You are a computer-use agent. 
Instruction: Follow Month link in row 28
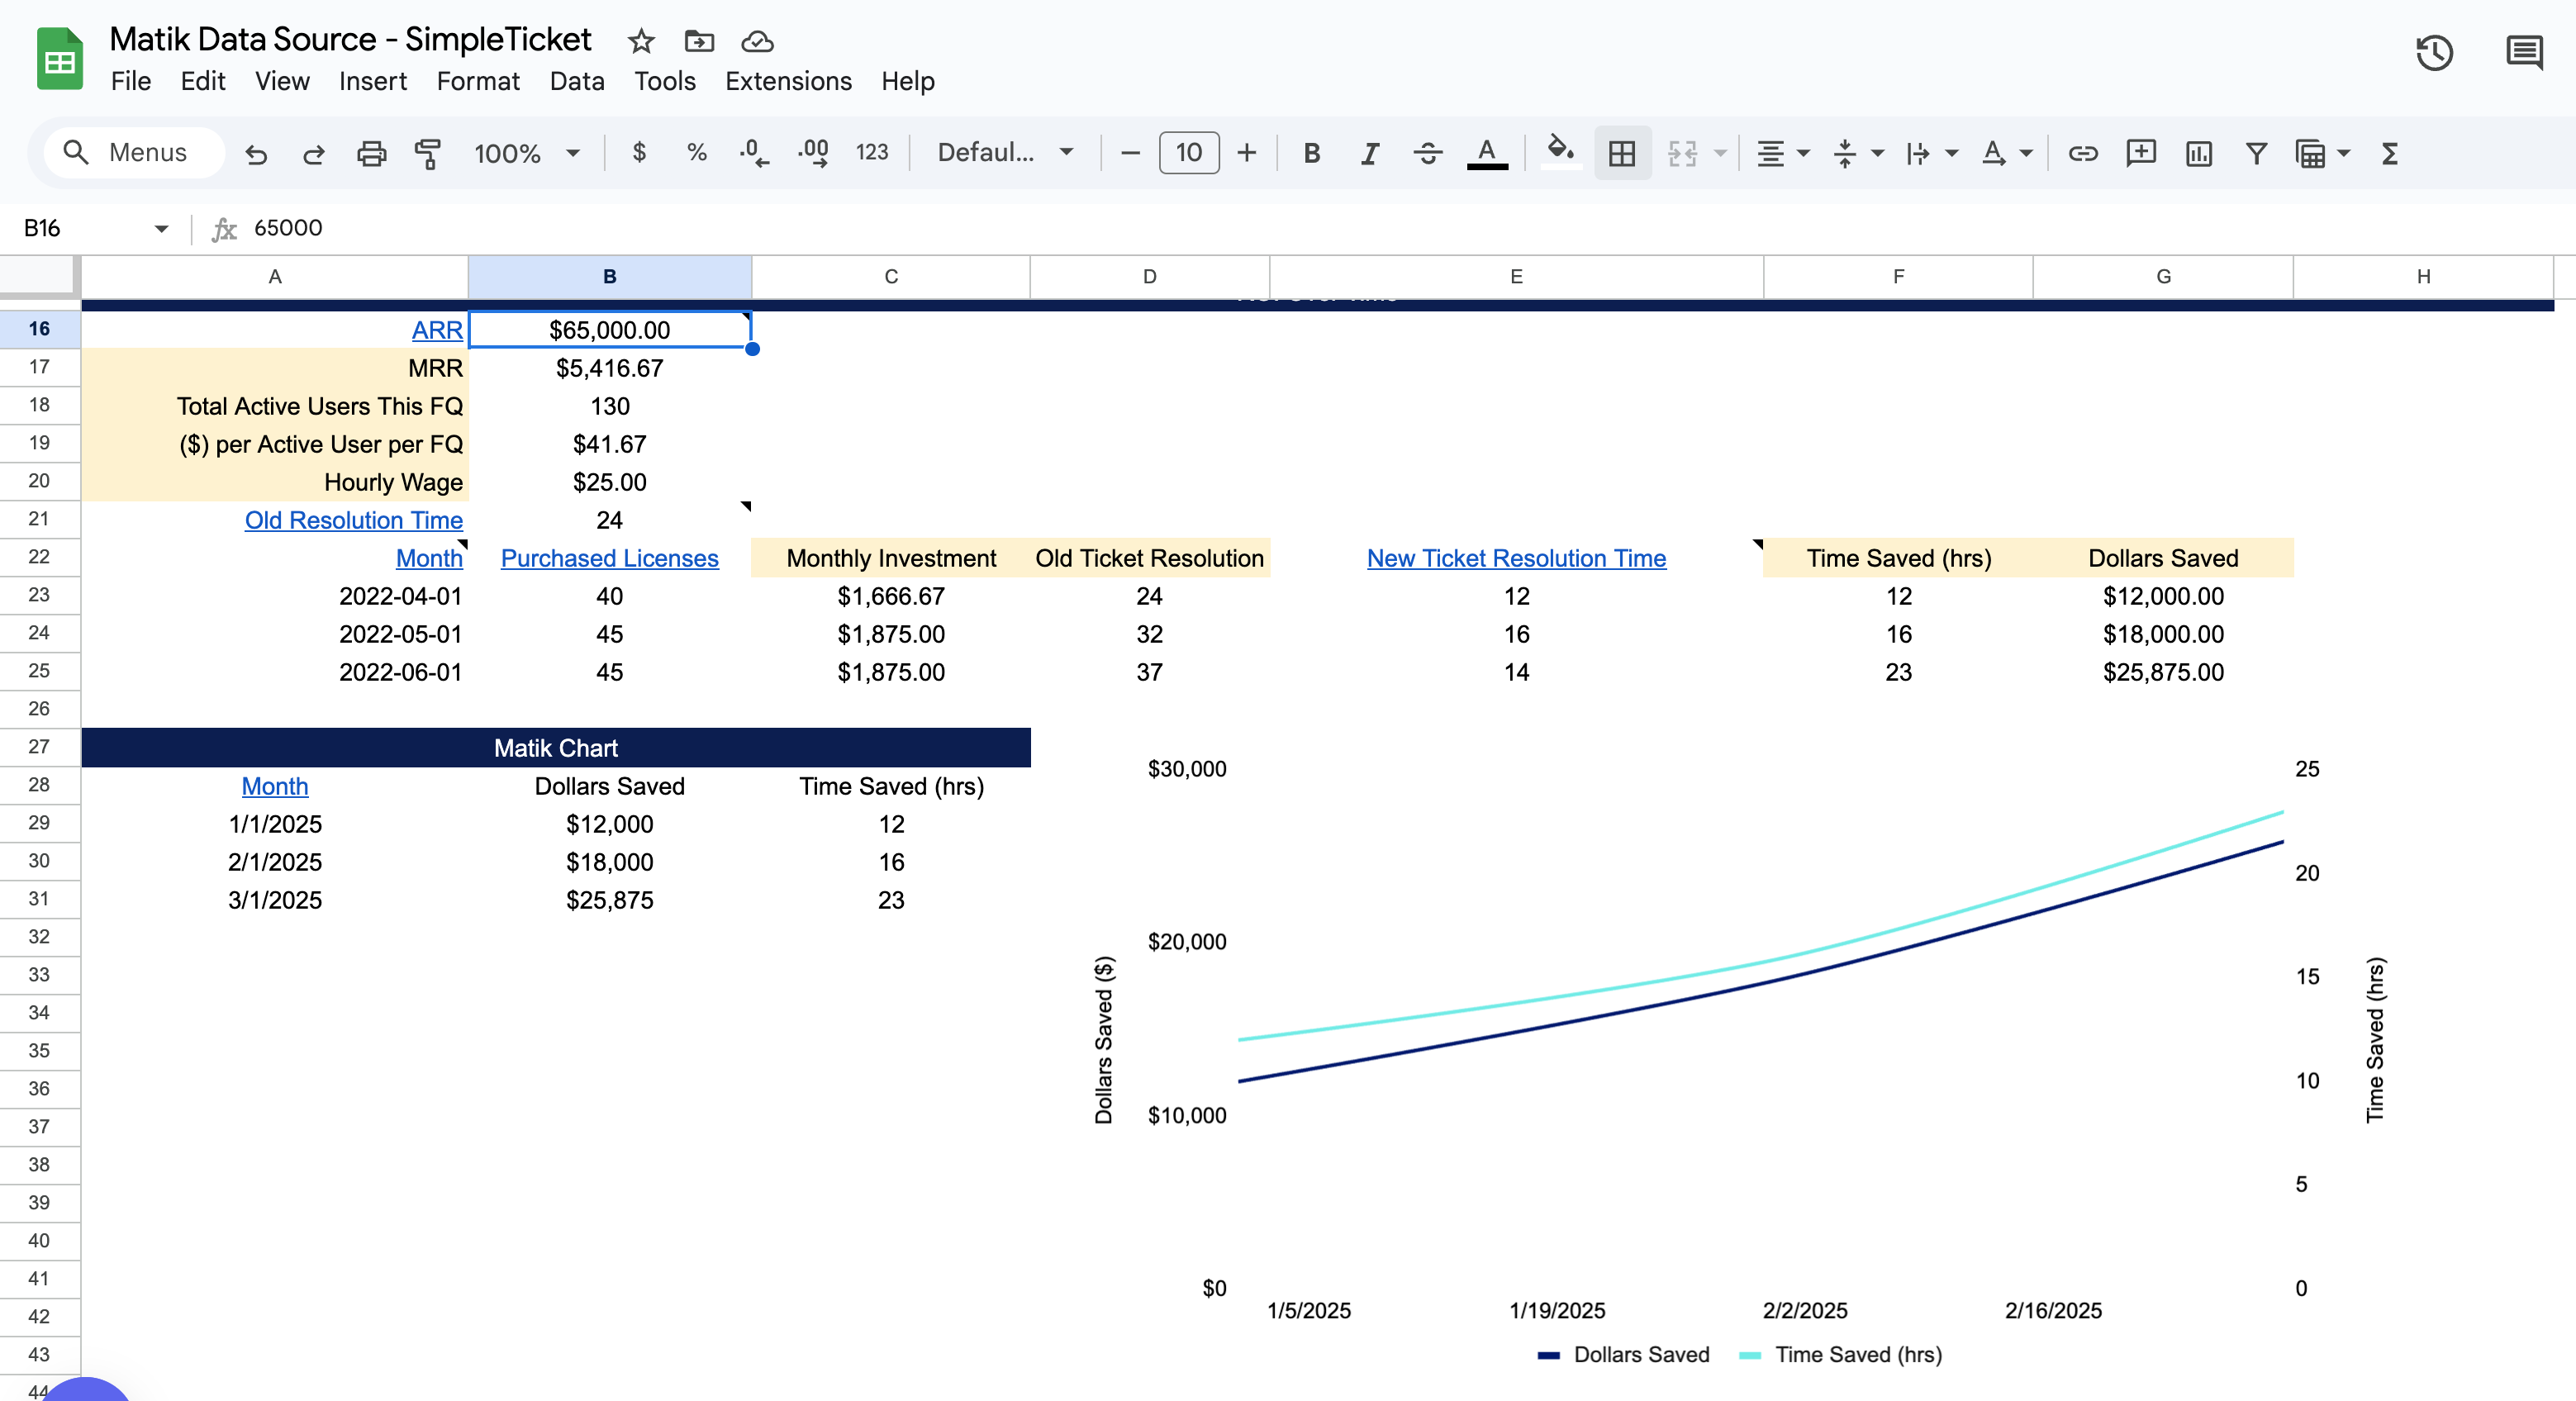[275, 786]
